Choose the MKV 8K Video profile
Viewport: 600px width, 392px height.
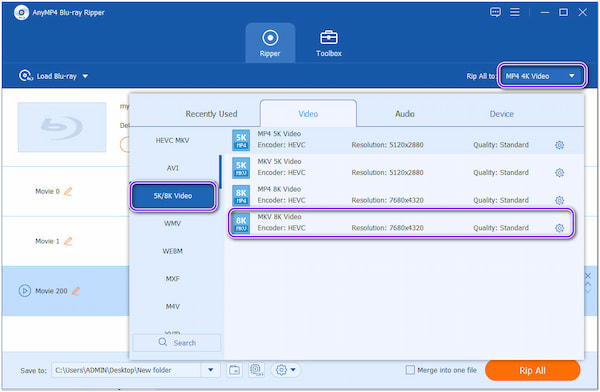pos(401,223)
